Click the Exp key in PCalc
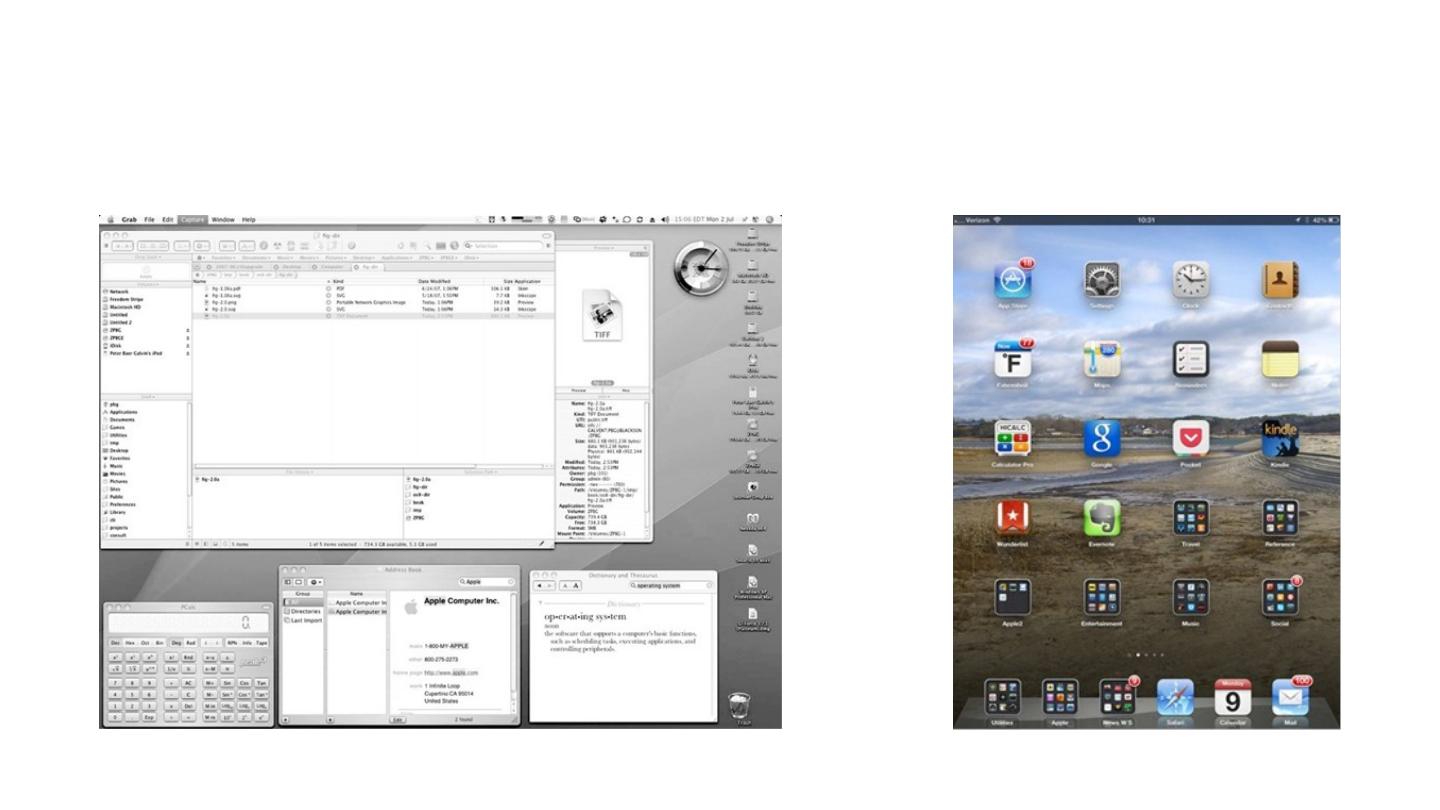The width and height of the screenshot is (1440, 810). (149, 717)
